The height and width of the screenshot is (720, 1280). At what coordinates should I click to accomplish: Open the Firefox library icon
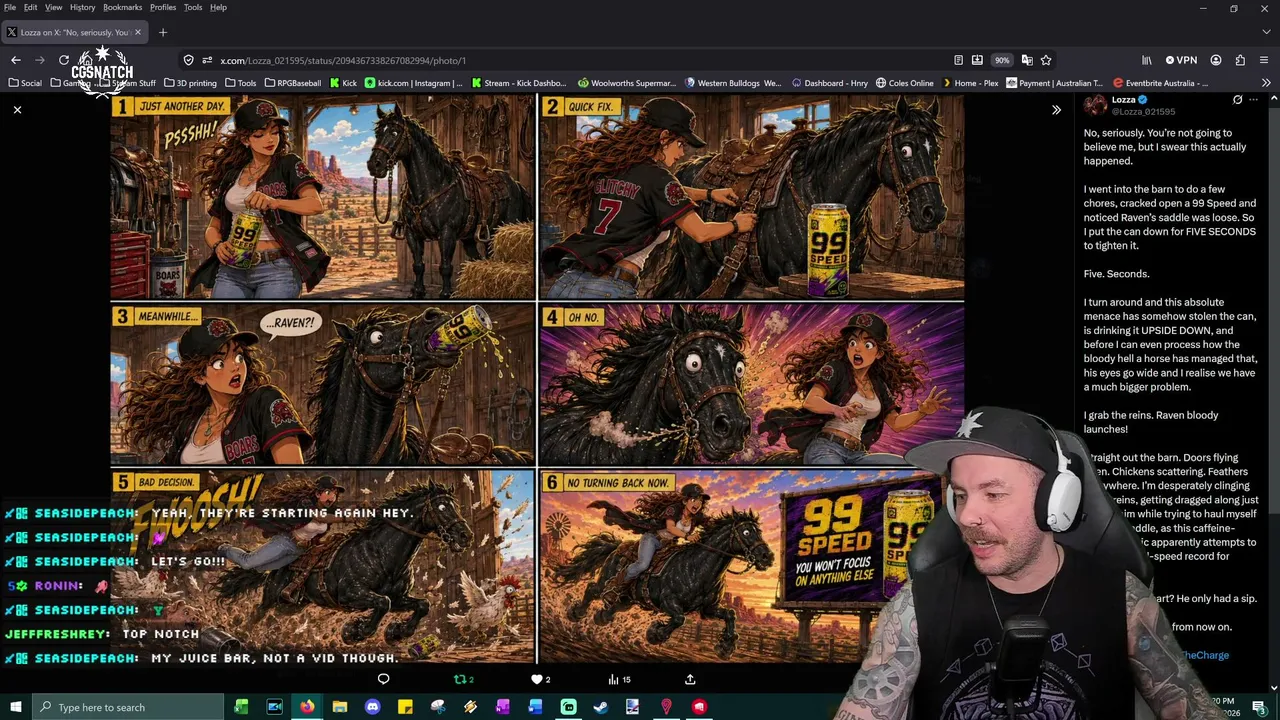point(1148,60)
